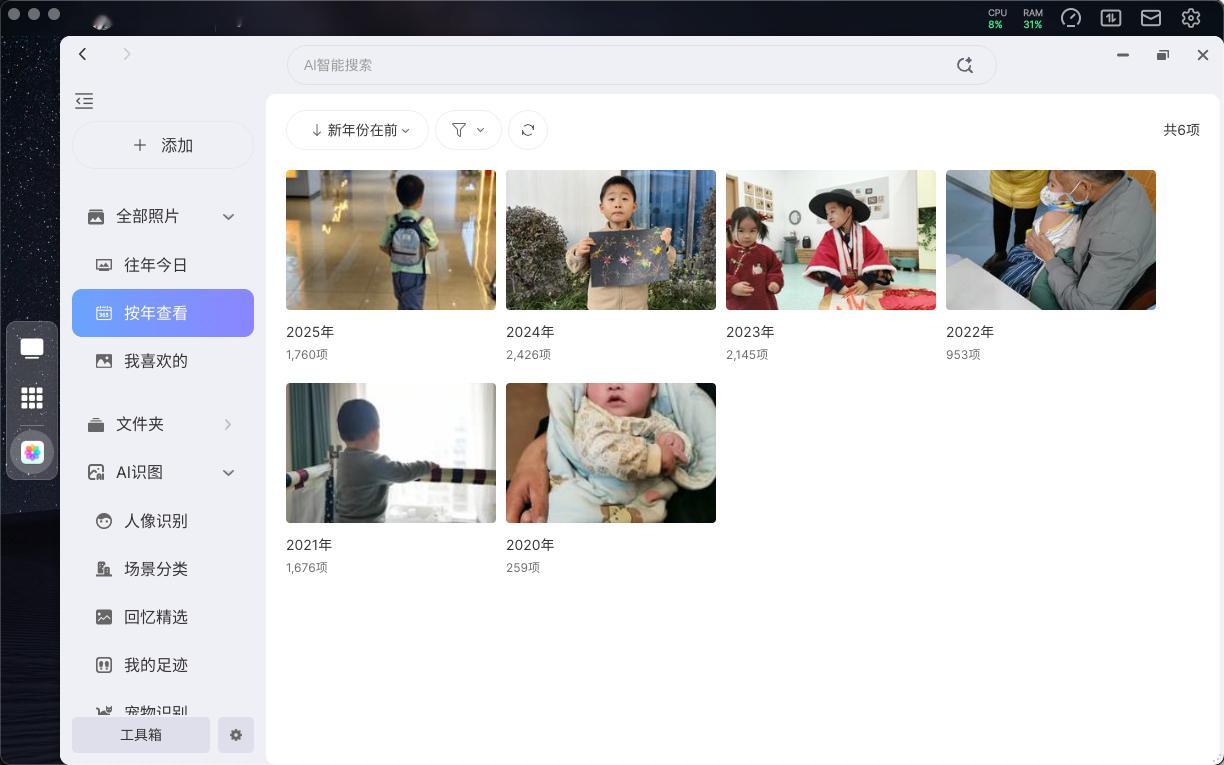Viewport: 1224px width, 765px height.
Task: Click the 259项 count text
Action: click(523, 568)
